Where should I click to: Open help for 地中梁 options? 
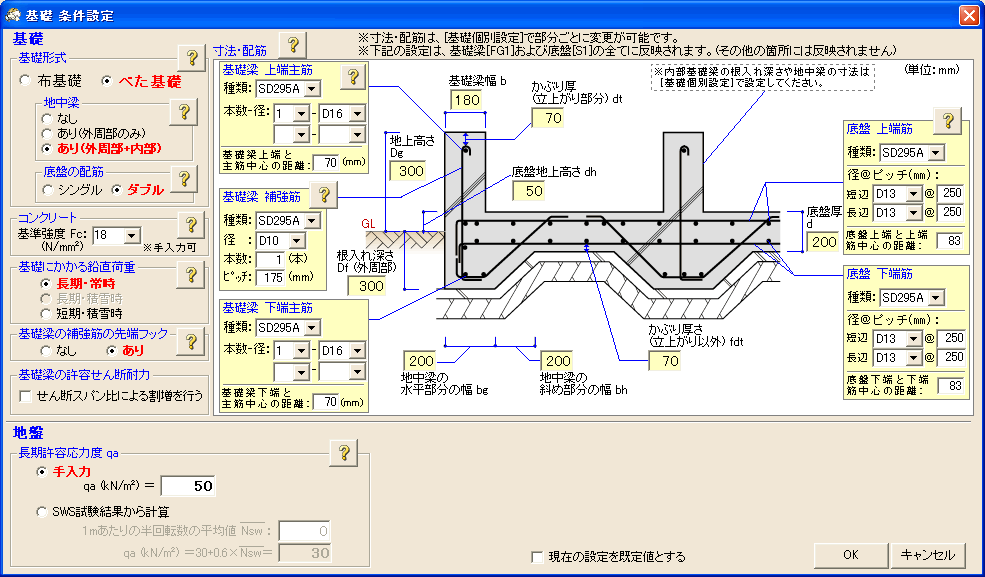tap(183, 112)
